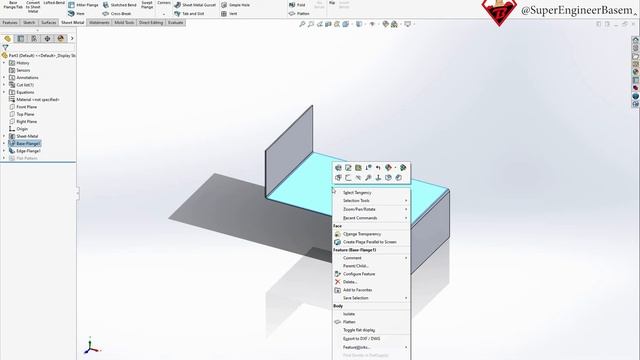Click the Tab and Slot tool
The image size is (640, 360).
tap(189, 13)
